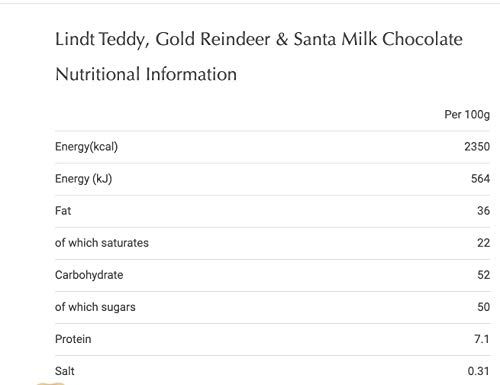The width and height of the screenshot is (500, 385).
Task: Click the of which saturates label
Action: 102,243
